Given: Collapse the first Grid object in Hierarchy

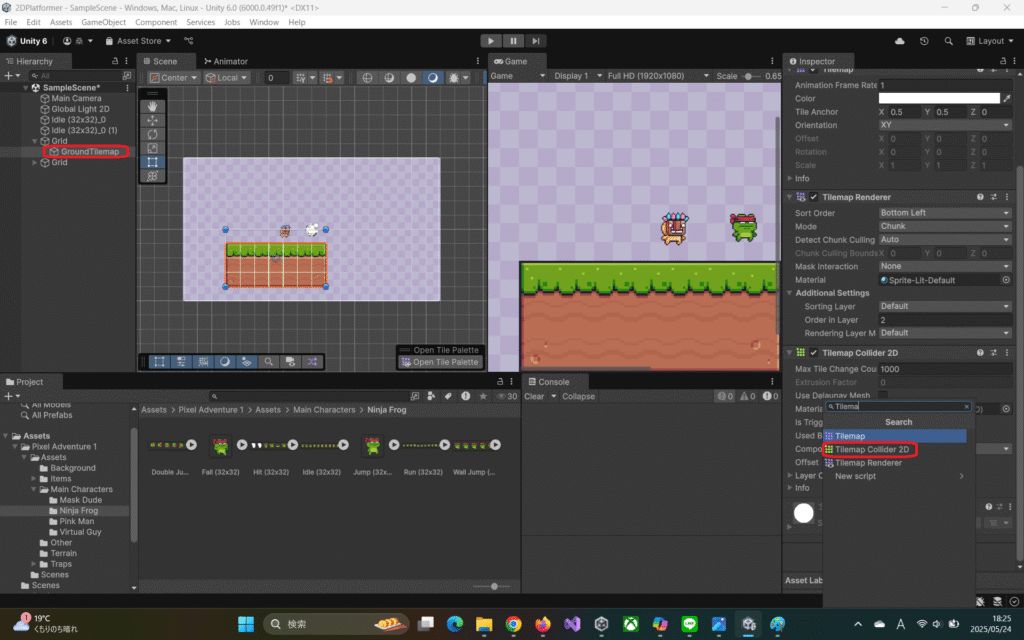Looking at the screenshot, I should click(35, 141).
